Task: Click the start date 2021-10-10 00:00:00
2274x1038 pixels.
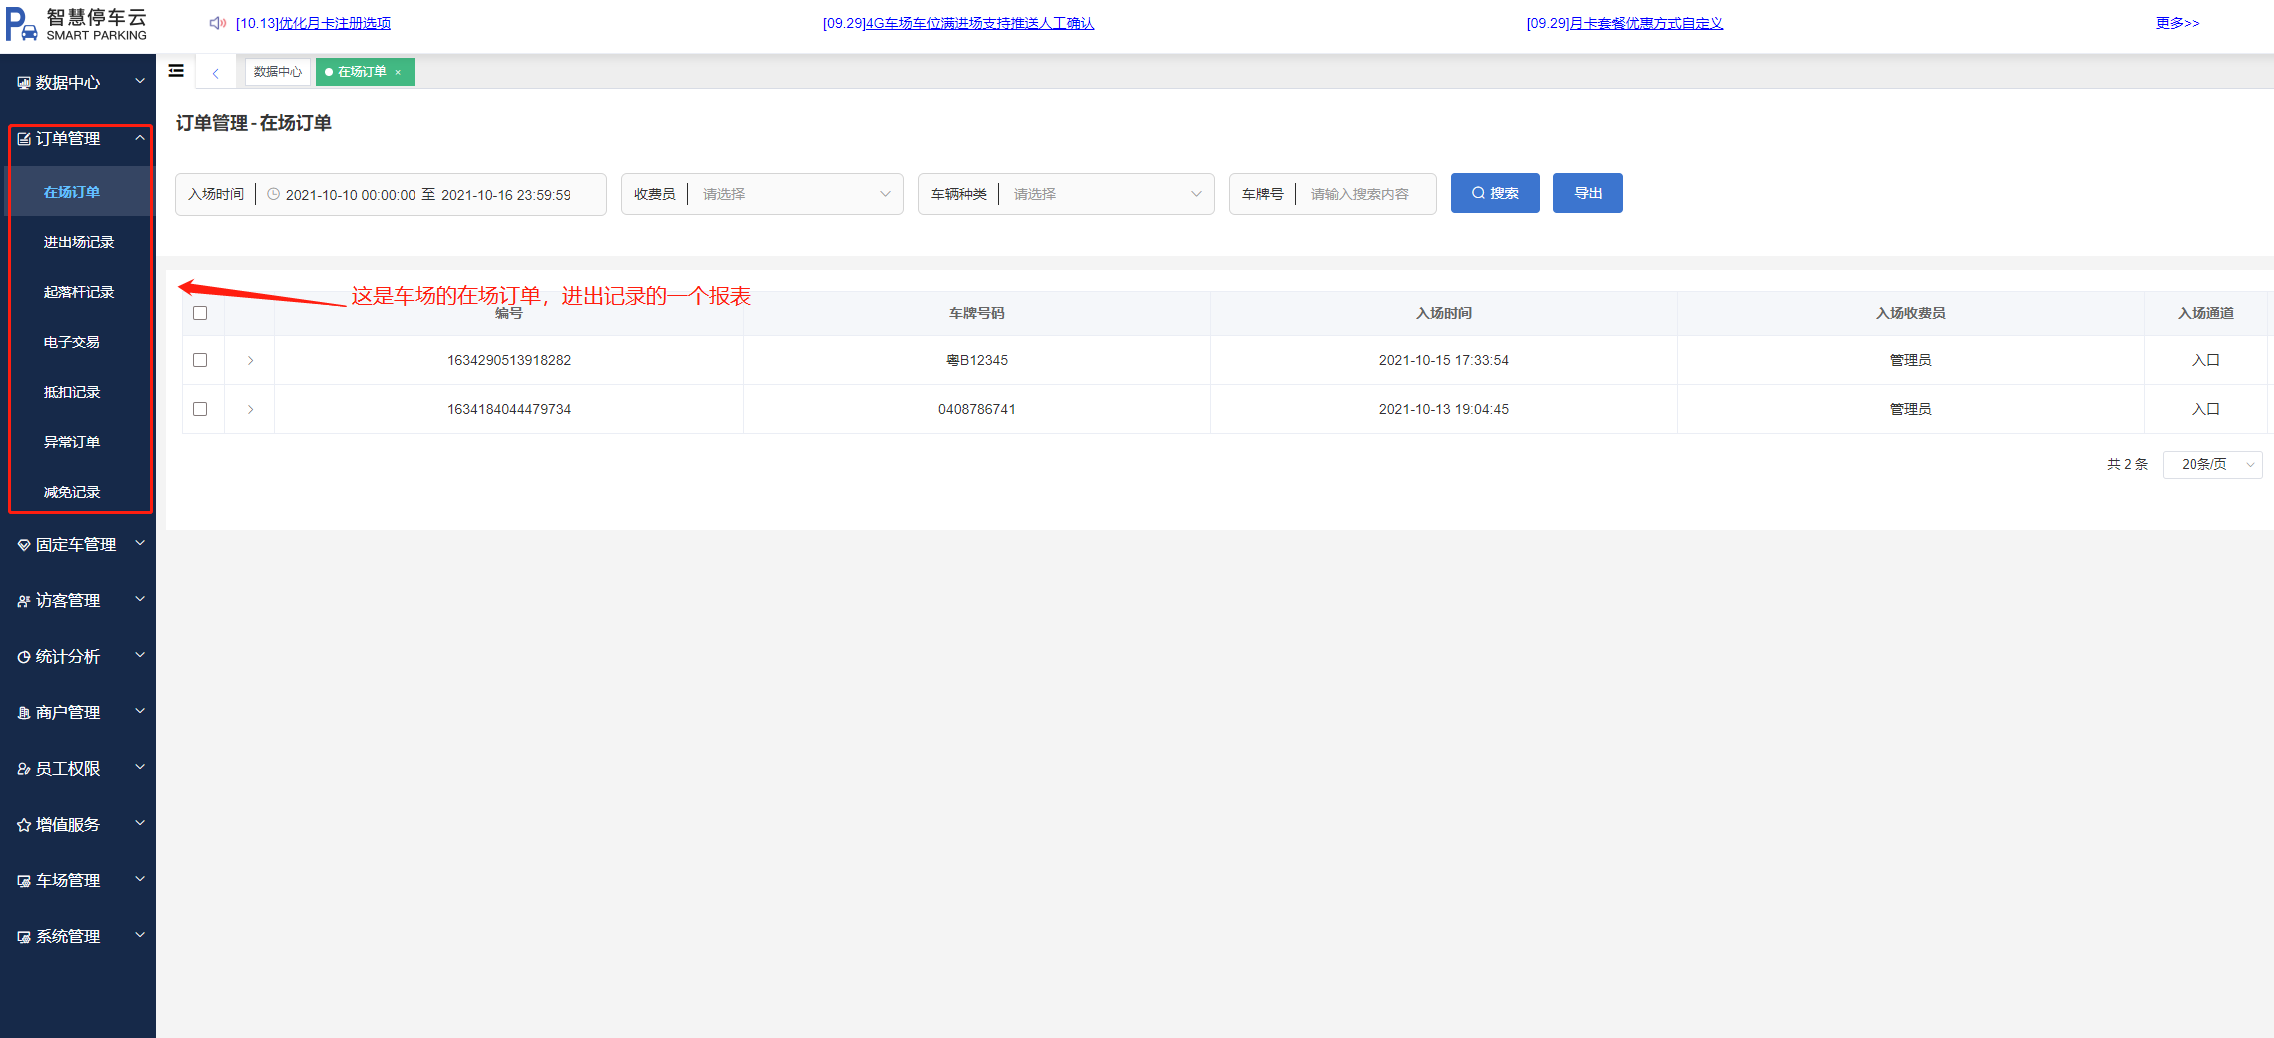Action: [x=351, y=195]
